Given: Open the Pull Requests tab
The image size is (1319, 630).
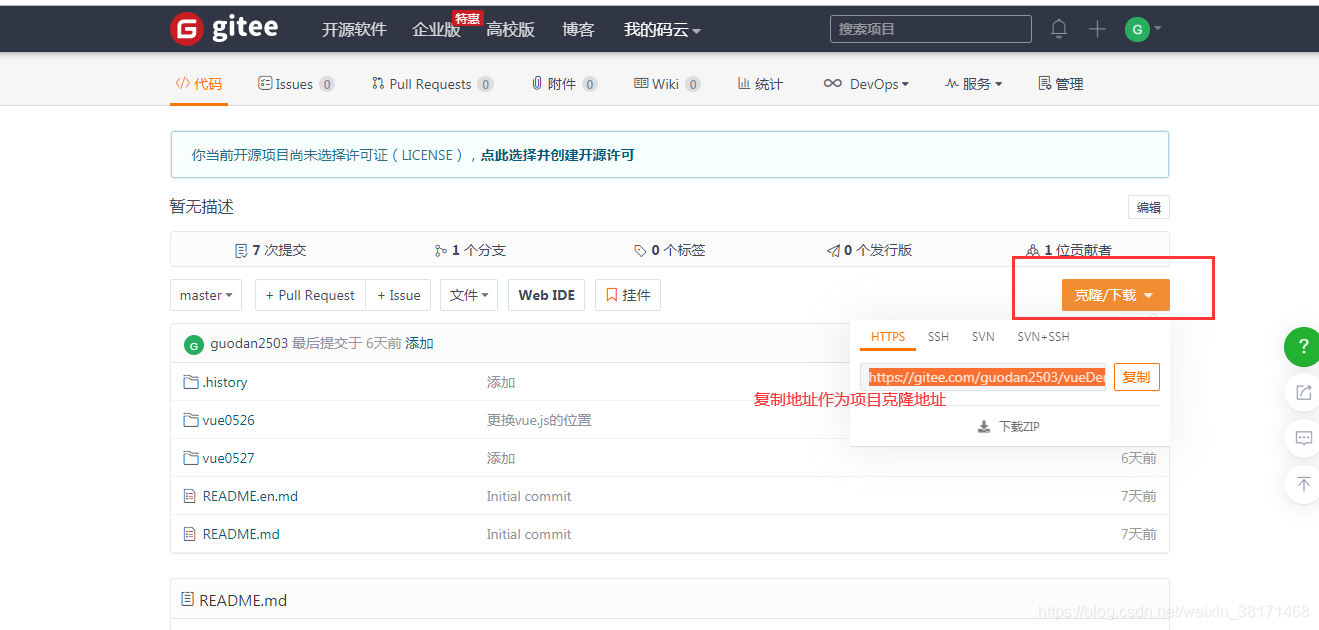Looking at the screenshot, I should click(x=432, y=84).
